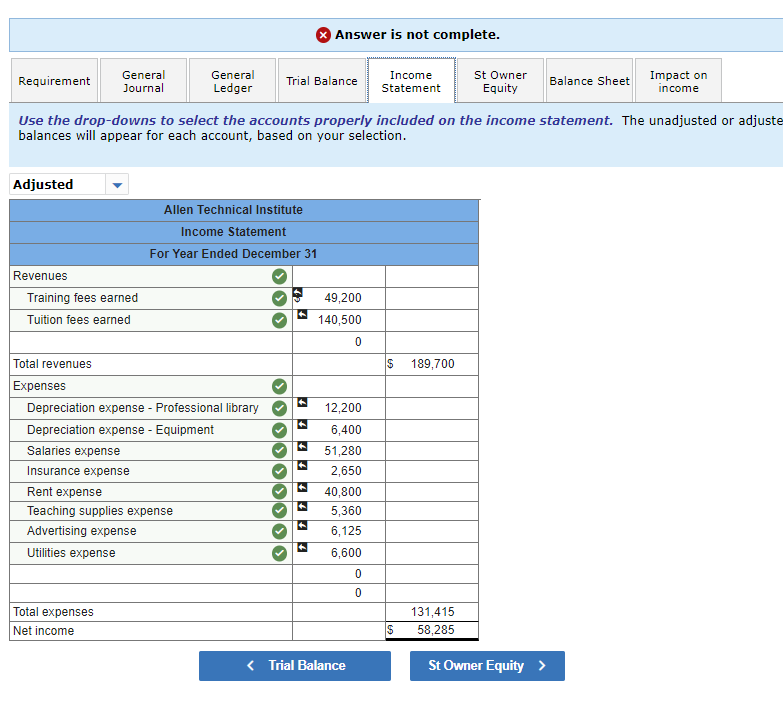The width and height of the screenshot is (783, 712).
Task: Switch to the Trial Balance tab
Action: point(322,81)
